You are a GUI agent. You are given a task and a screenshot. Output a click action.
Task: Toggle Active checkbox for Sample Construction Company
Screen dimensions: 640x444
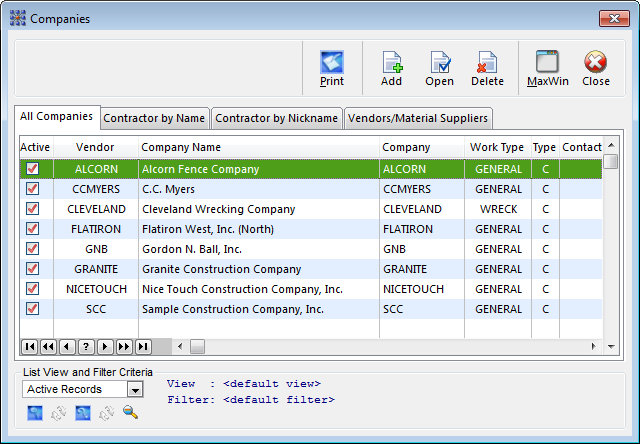(x=33, y=309)
